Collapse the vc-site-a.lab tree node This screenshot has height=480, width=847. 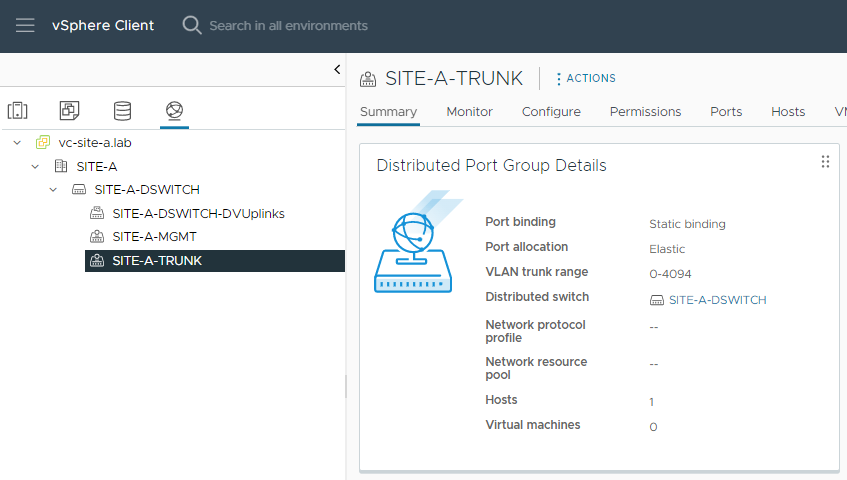coord(17,143)
